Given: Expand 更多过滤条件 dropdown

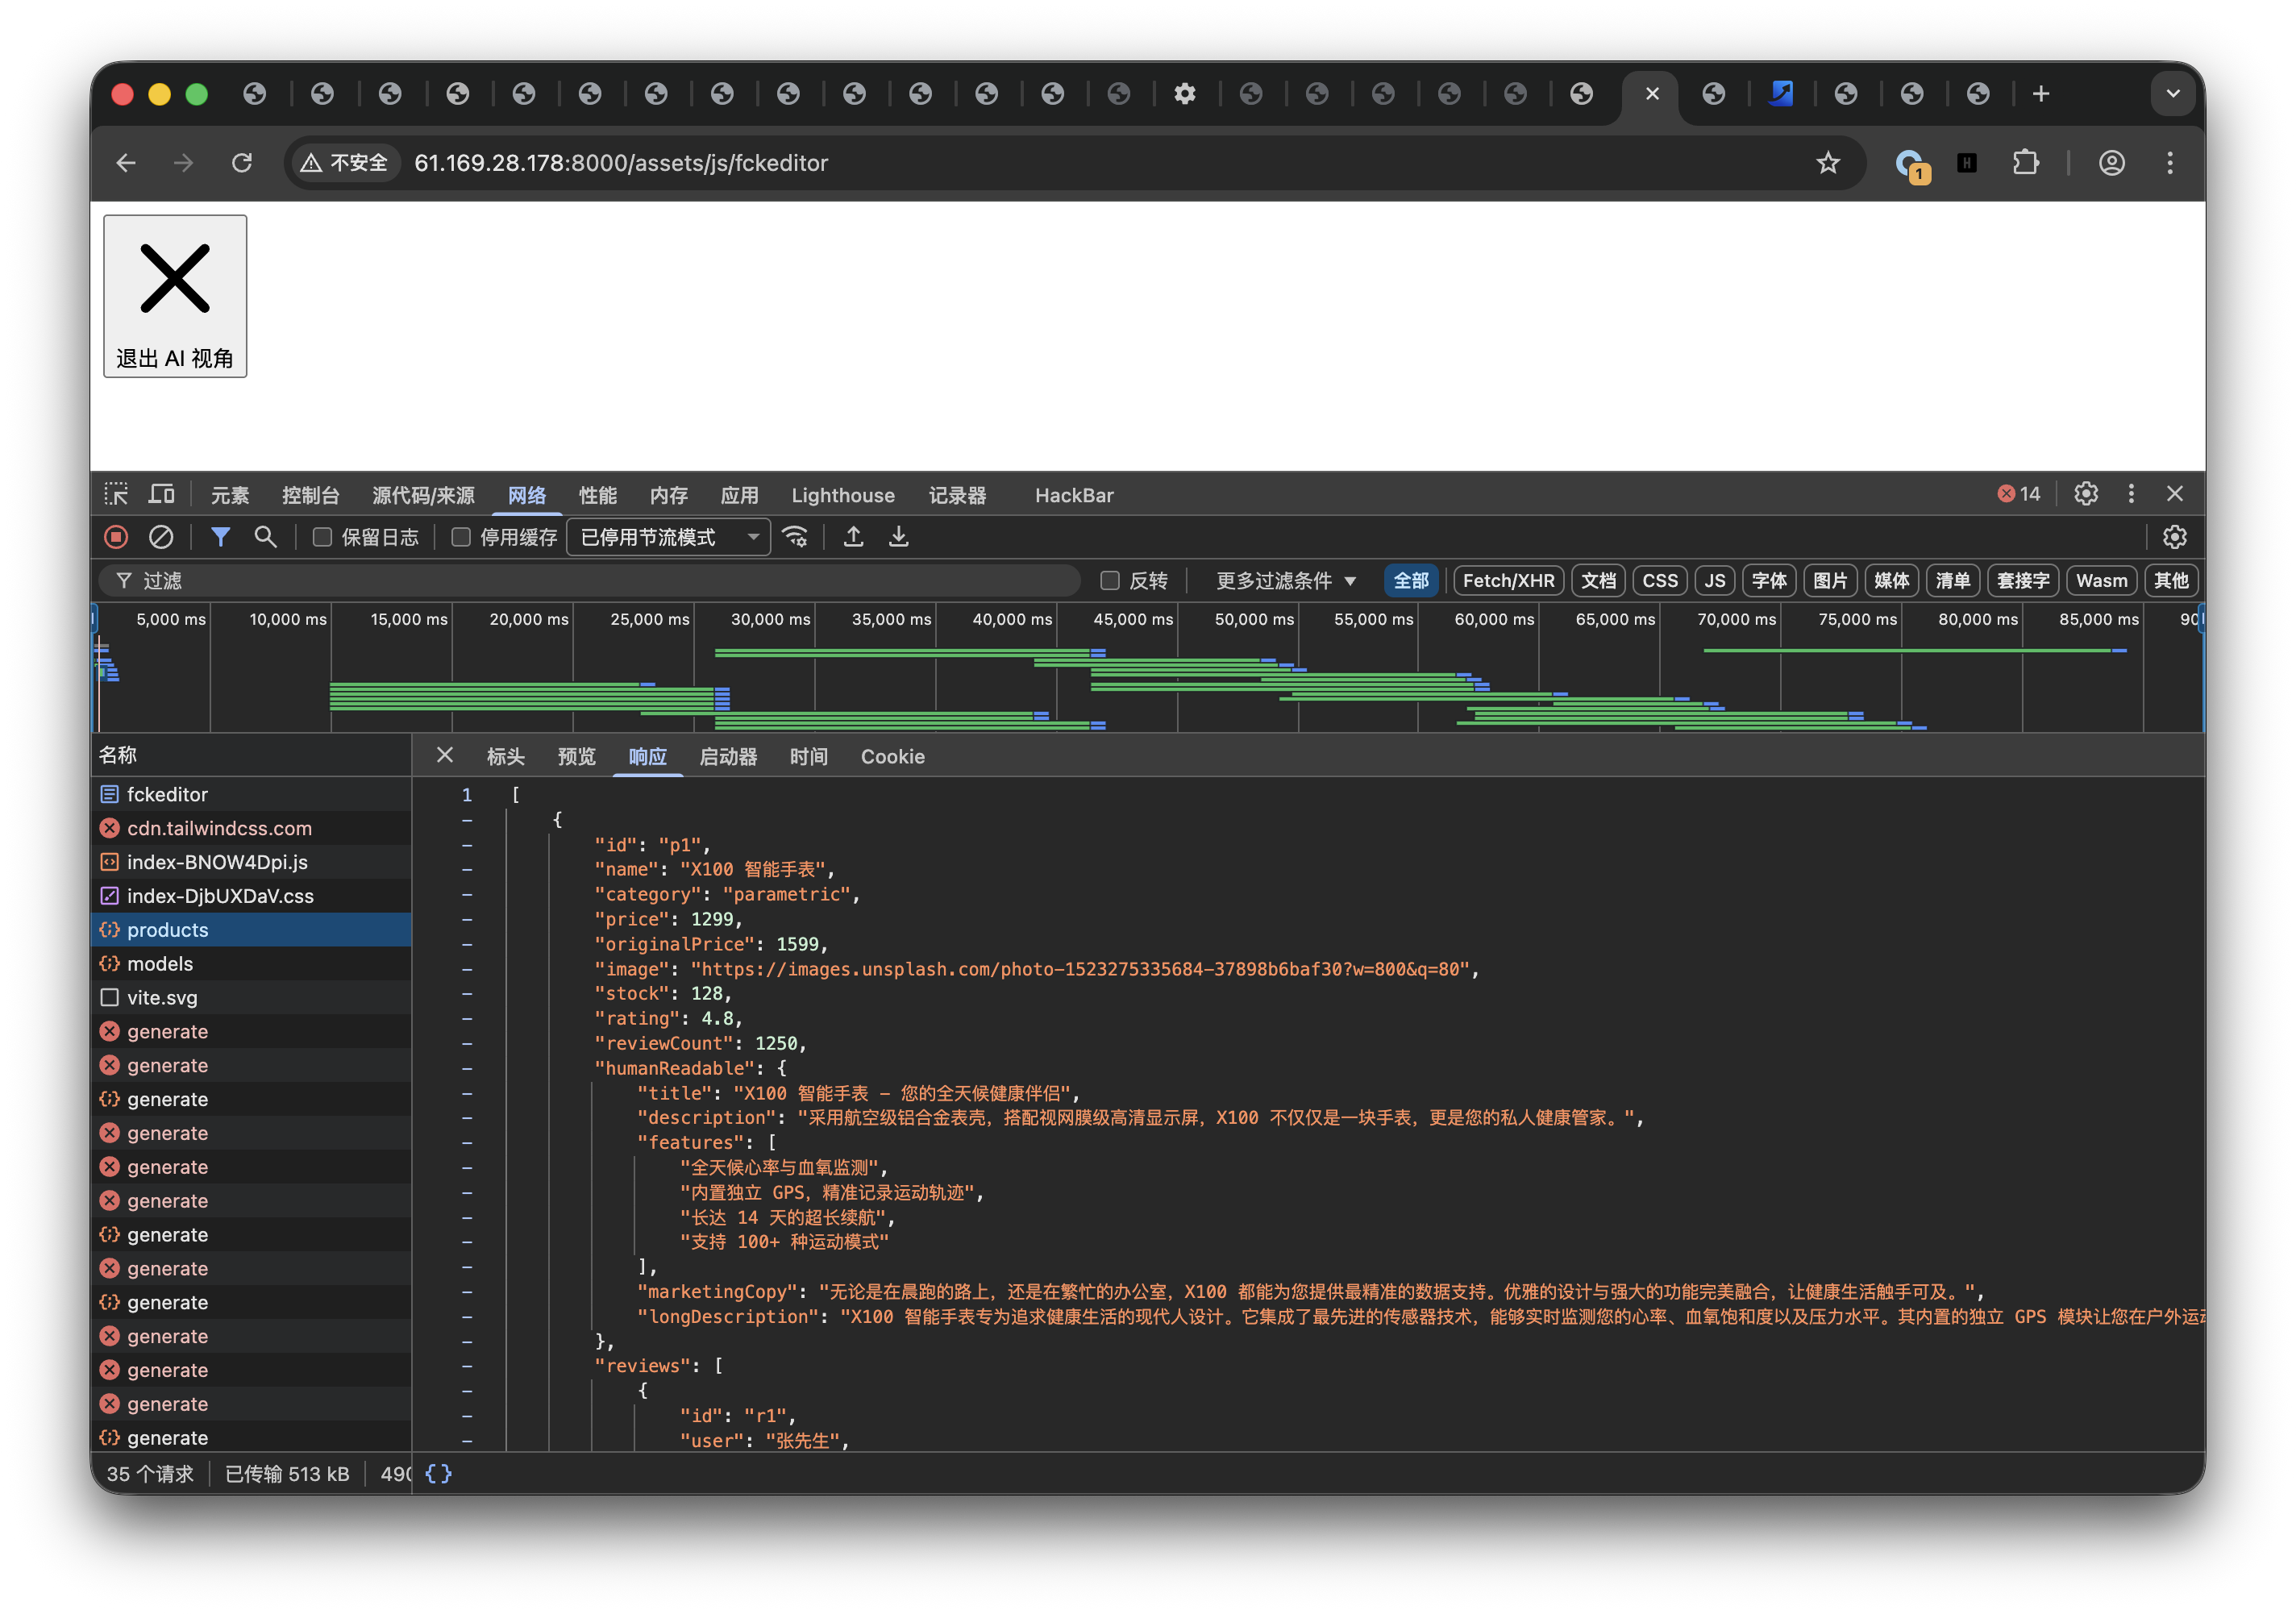Looking at the screenshot, I should point(1285,581).
